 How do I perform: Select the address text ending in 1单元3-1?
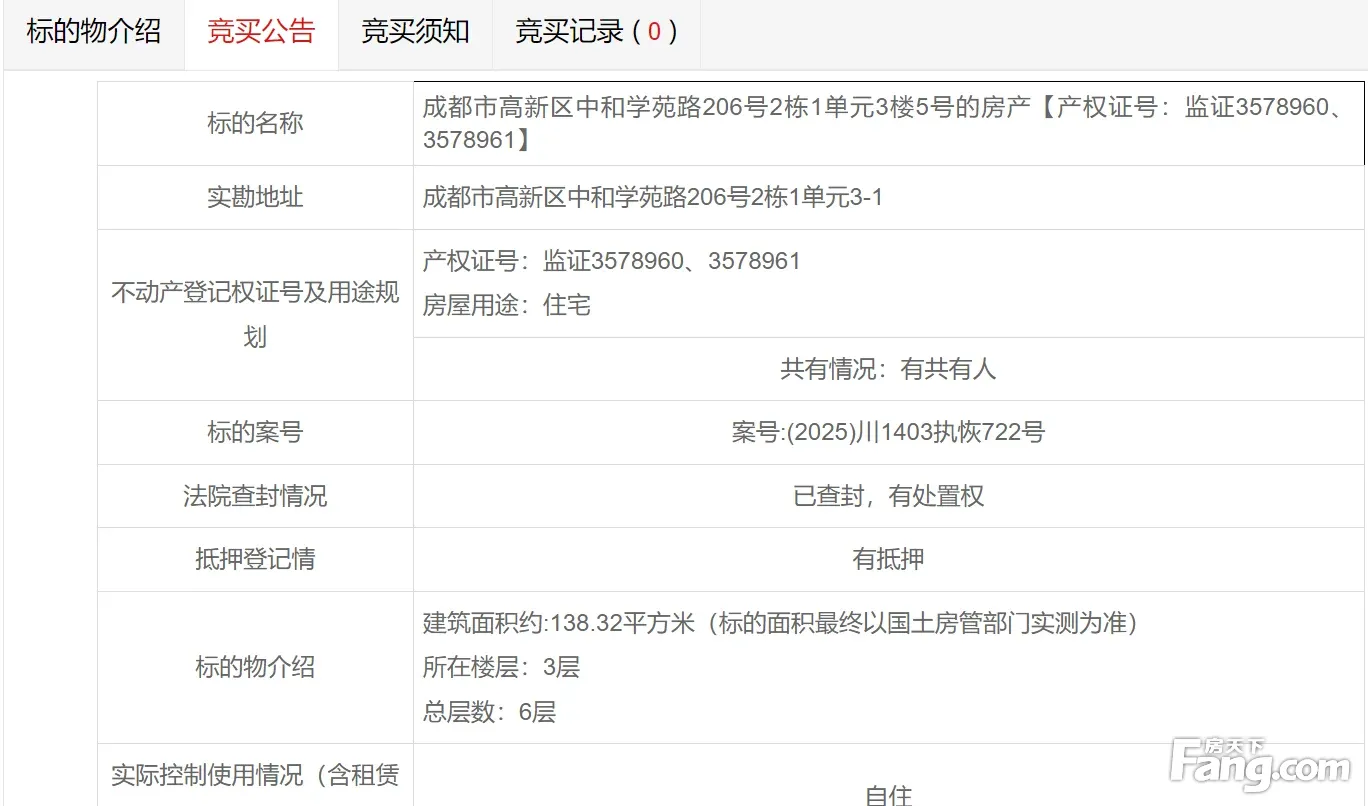click(652, 198)
